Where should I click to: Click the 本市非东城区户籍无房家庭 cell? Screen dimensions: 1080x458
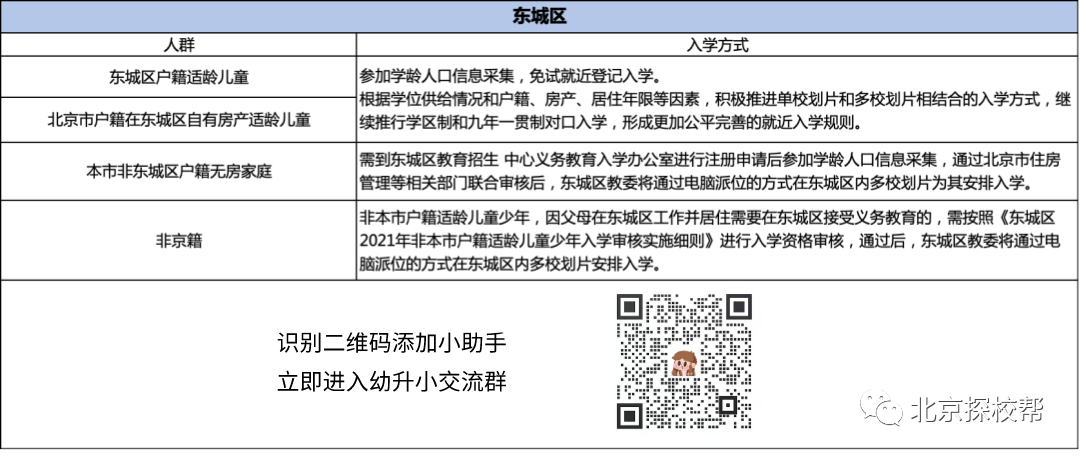click(x=178, y=171)
